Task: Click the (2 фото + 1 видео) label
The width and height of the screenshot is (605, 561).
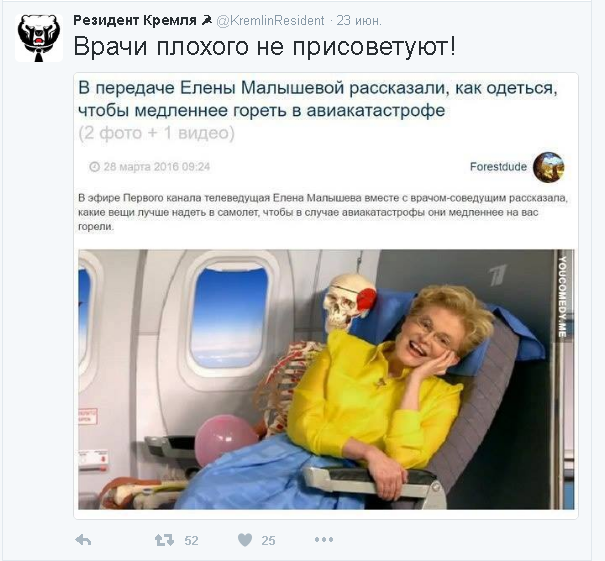Action: click(156, 133)
